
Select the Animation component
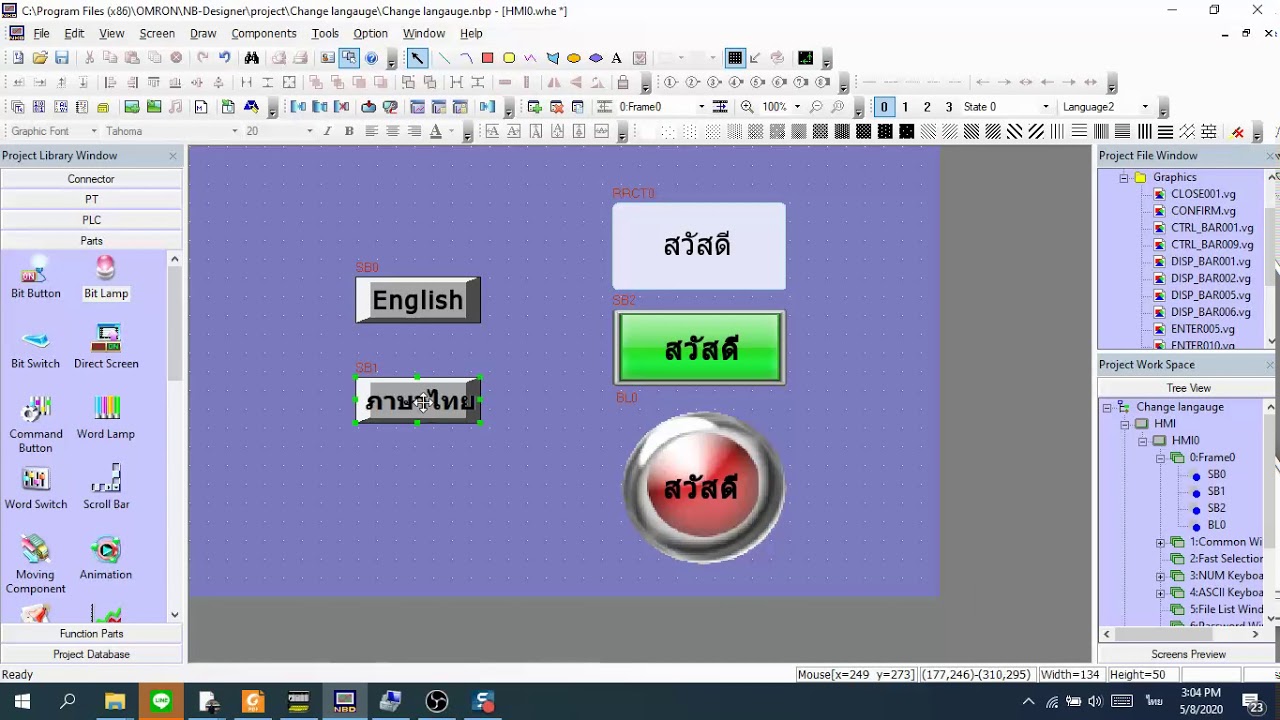pos(106,558)
